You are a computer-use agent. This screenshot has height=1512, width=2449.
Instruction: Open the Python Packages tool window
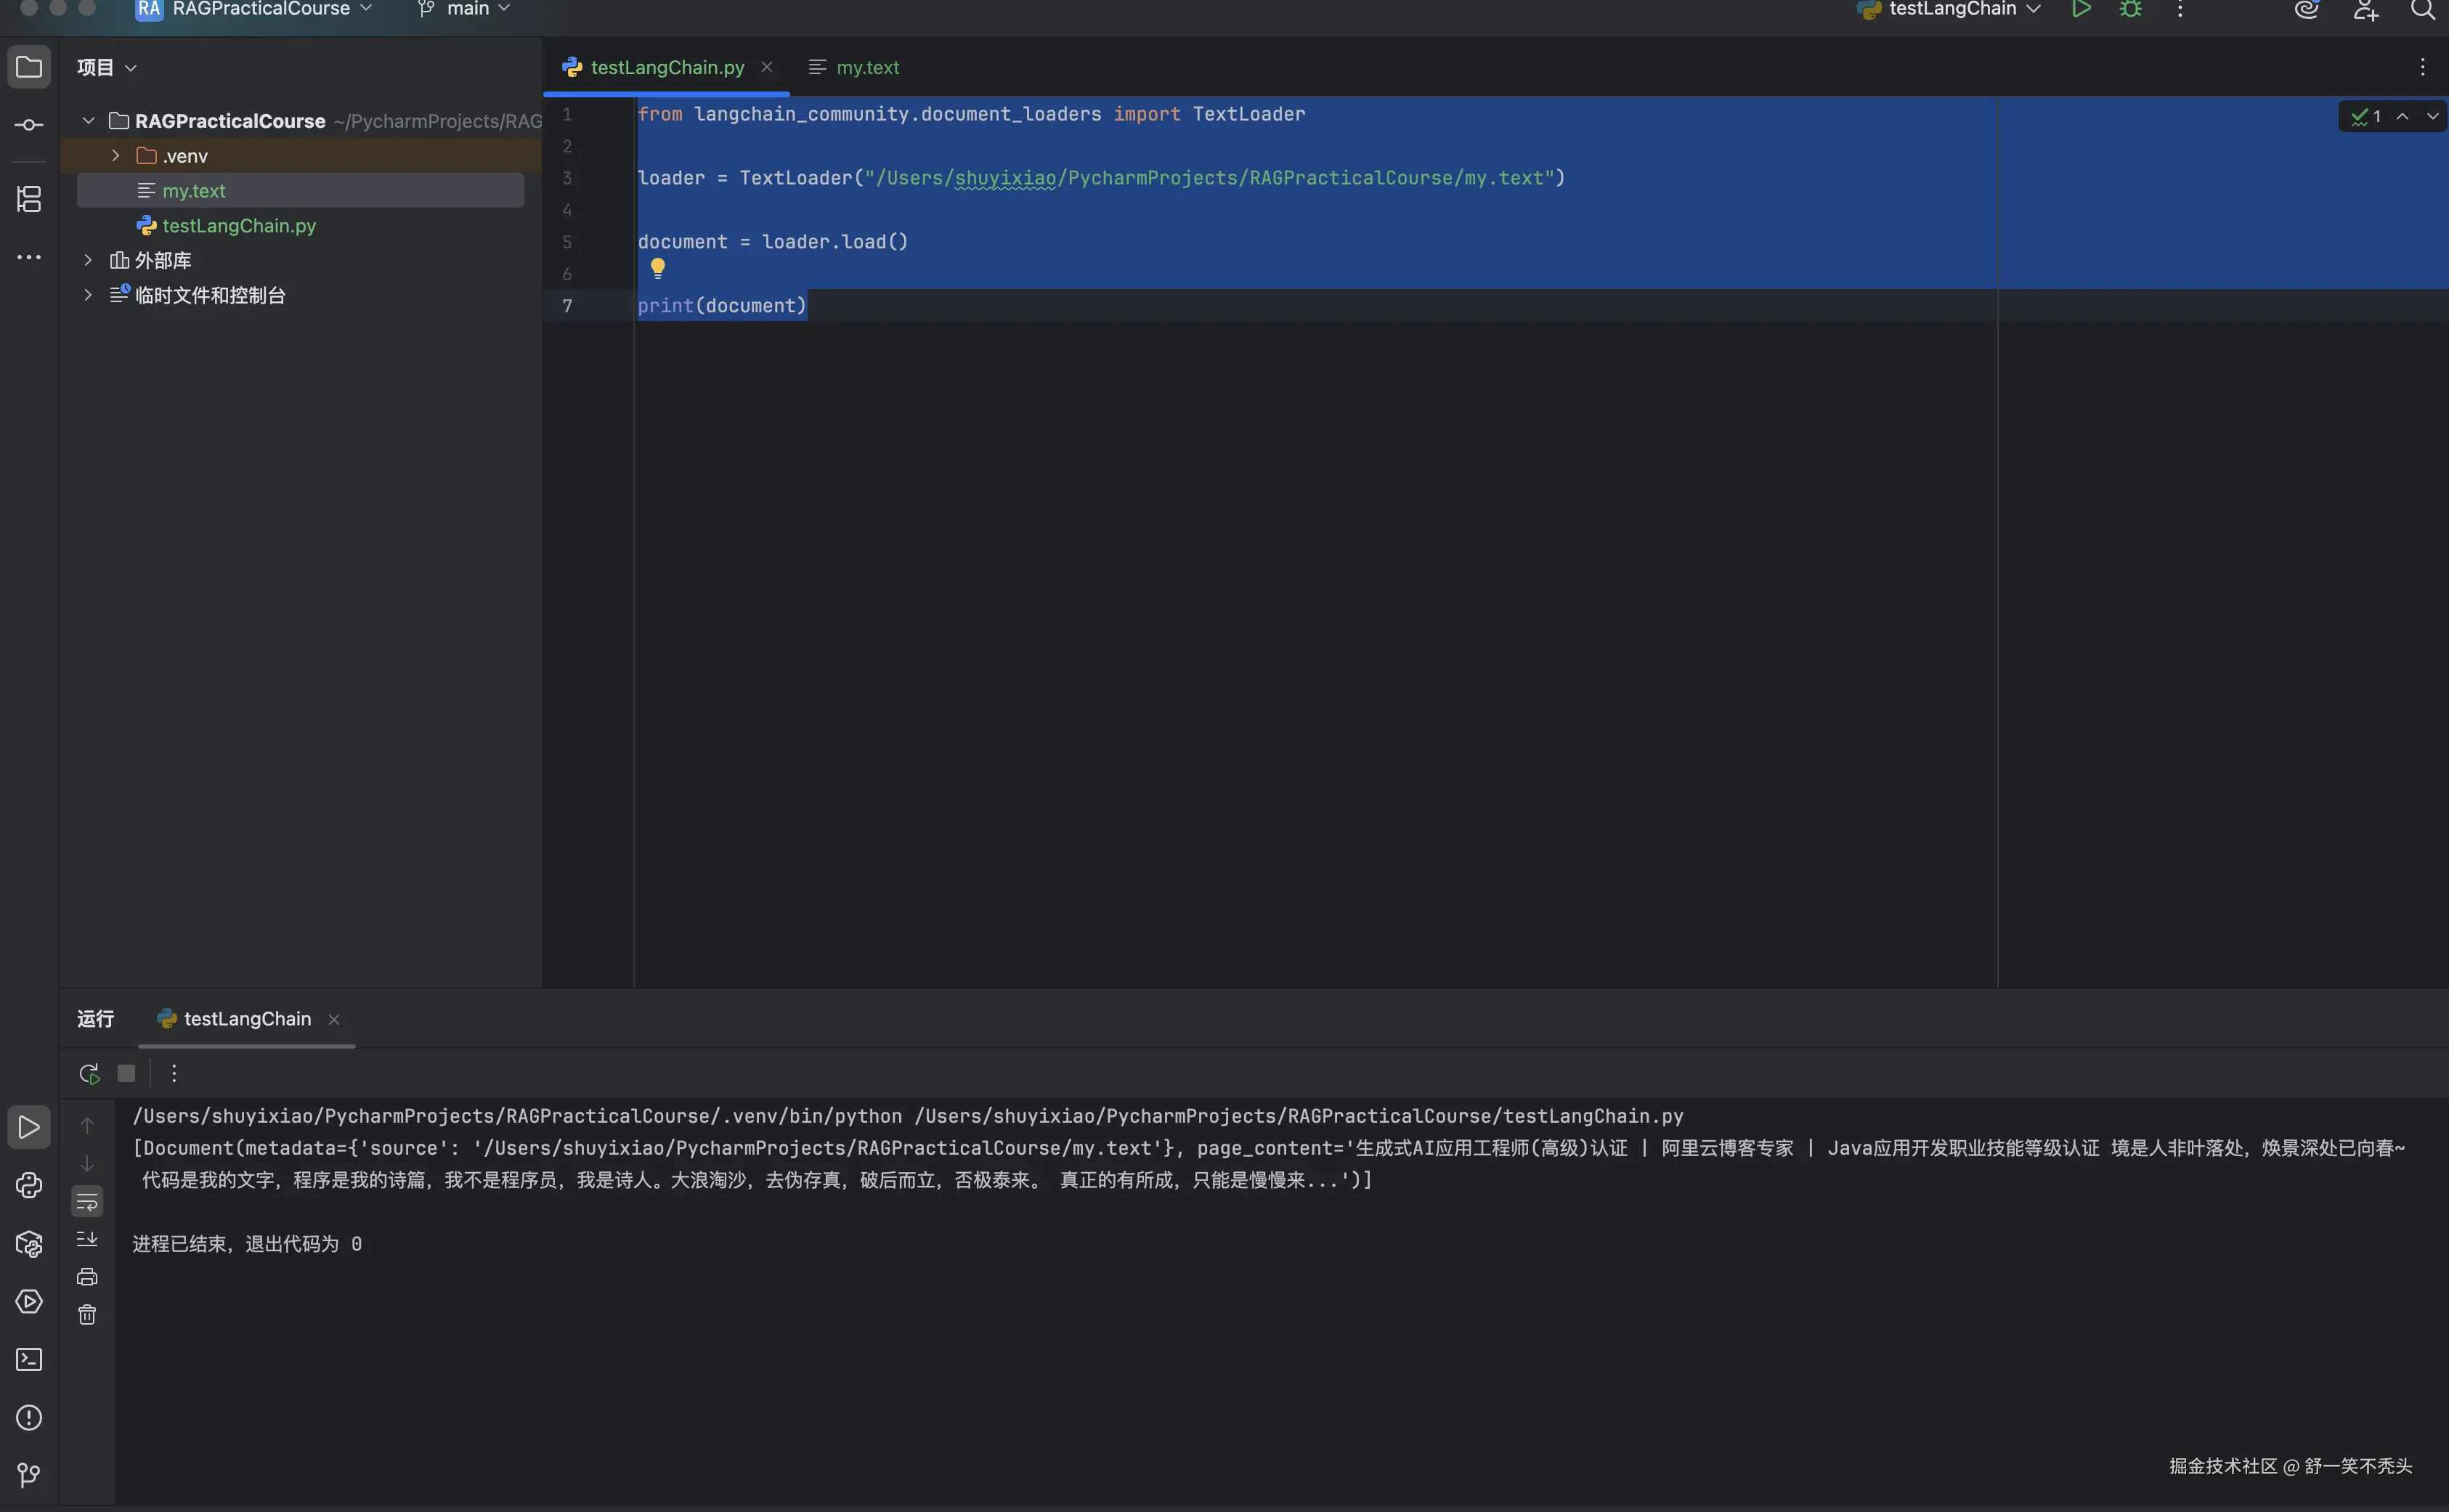tap(29, 1244)
